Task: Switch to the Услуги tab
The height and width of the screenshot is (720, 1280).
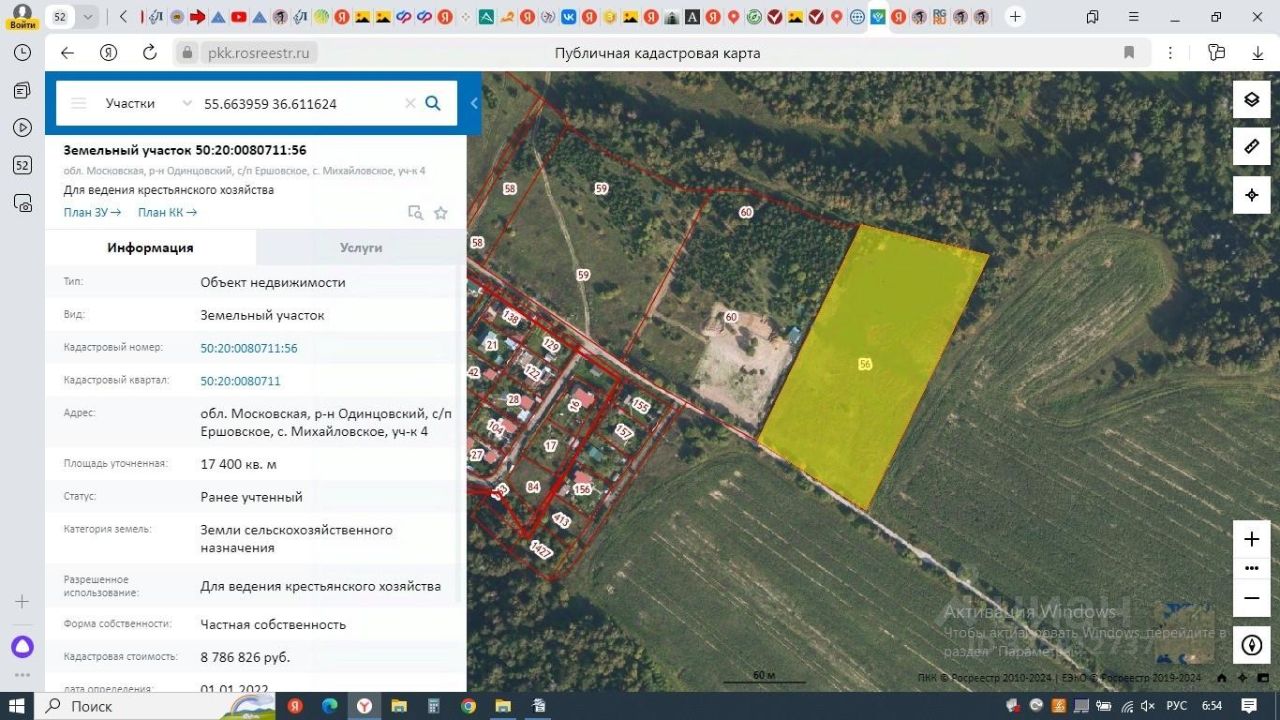Action: click(361, 248)
